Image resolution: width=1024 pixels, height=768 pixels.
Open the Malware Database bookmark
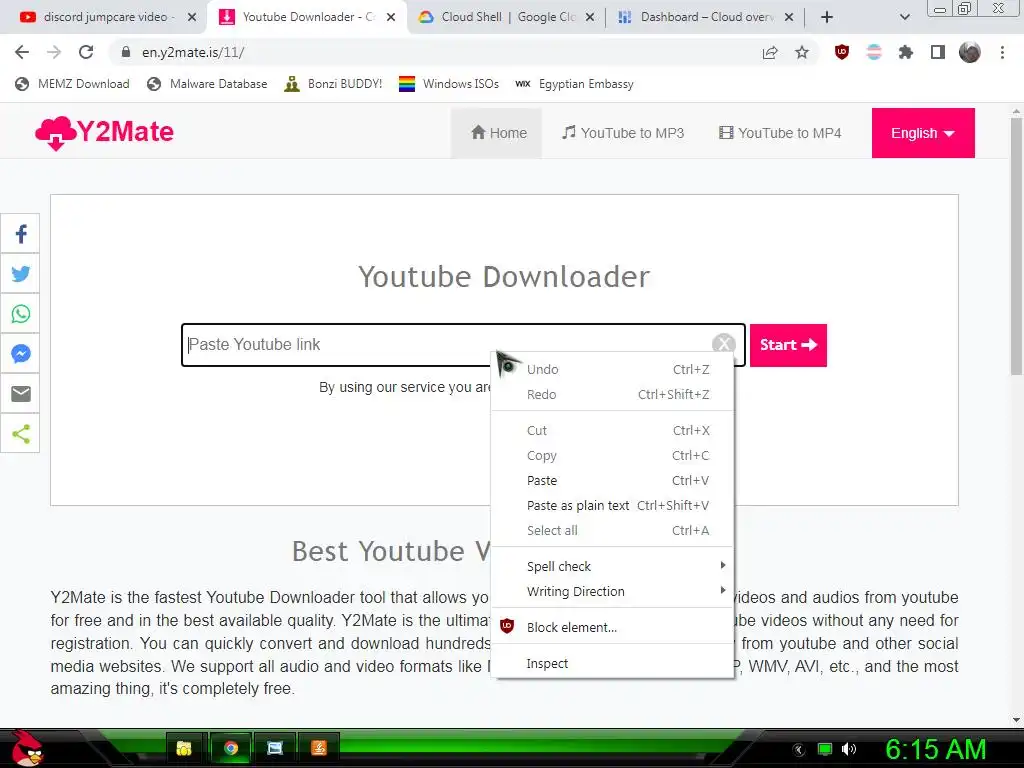tap(207, 84)
